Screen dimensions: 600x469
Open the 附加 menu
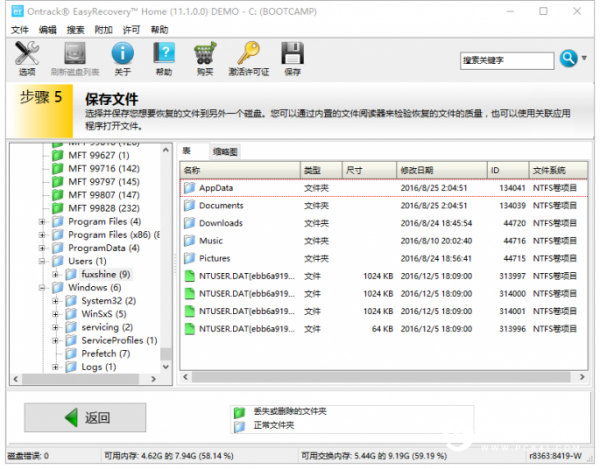[x=103, y=29]
